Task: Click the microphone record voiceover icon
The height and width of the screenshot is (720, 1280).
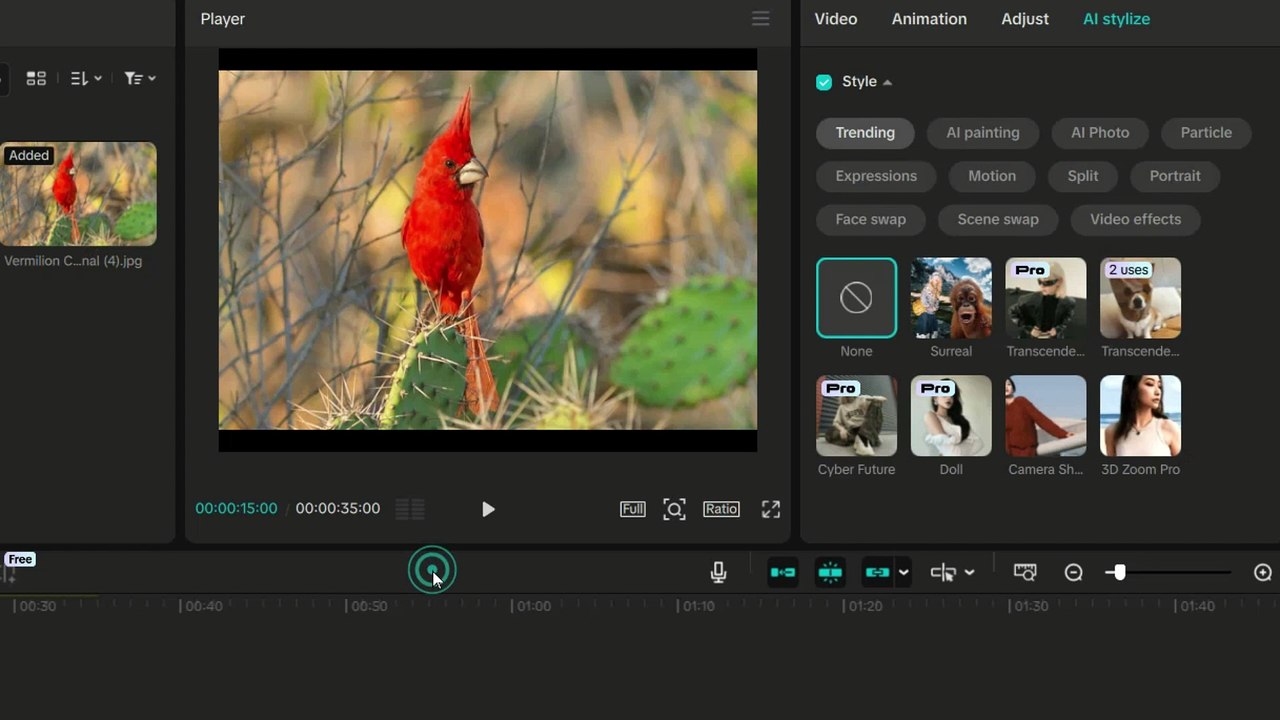Action: point(718,572)
